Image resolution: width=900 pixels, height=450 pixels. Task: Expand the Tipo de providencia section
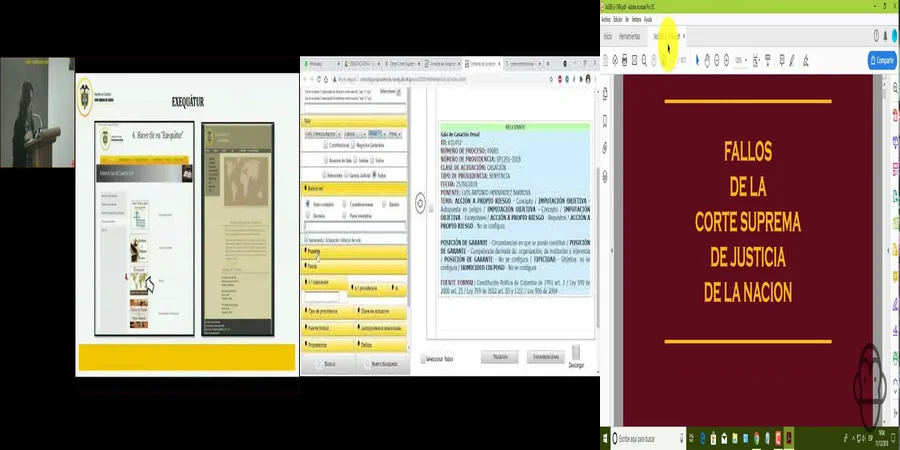(x=328, y=312)
